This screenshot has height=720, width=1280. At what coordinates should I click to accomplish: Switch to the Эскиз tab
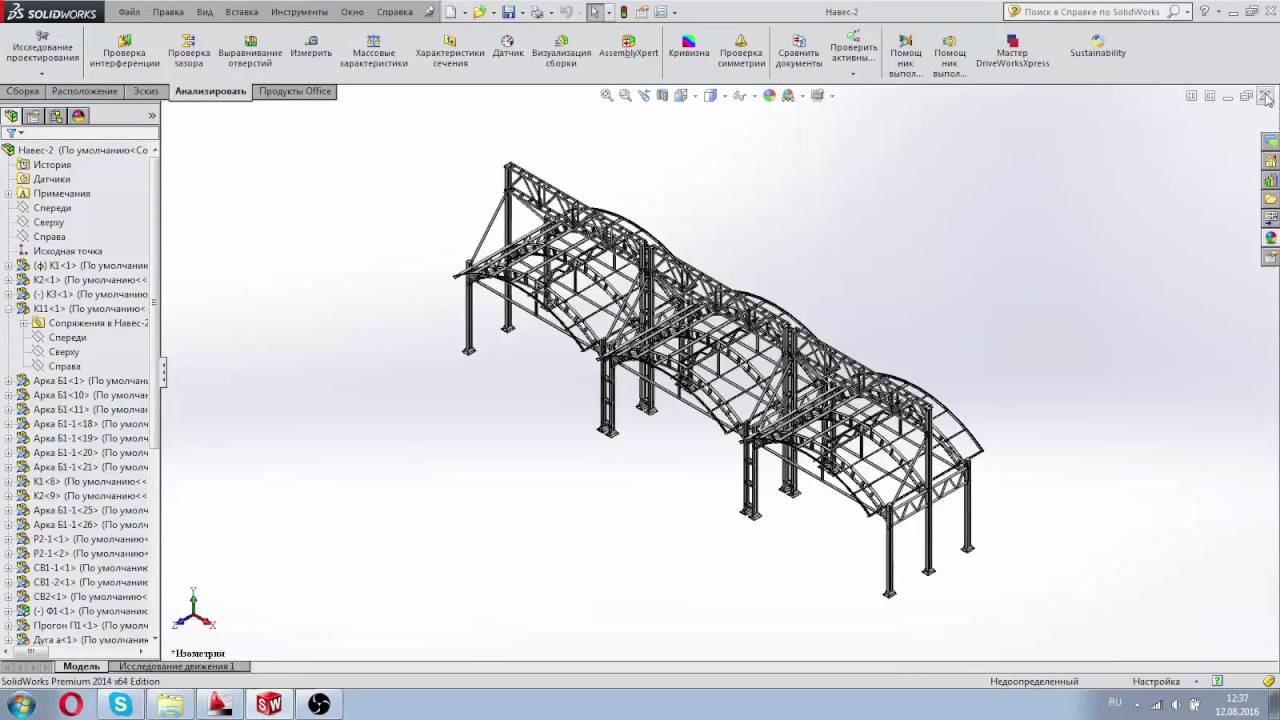146,91
